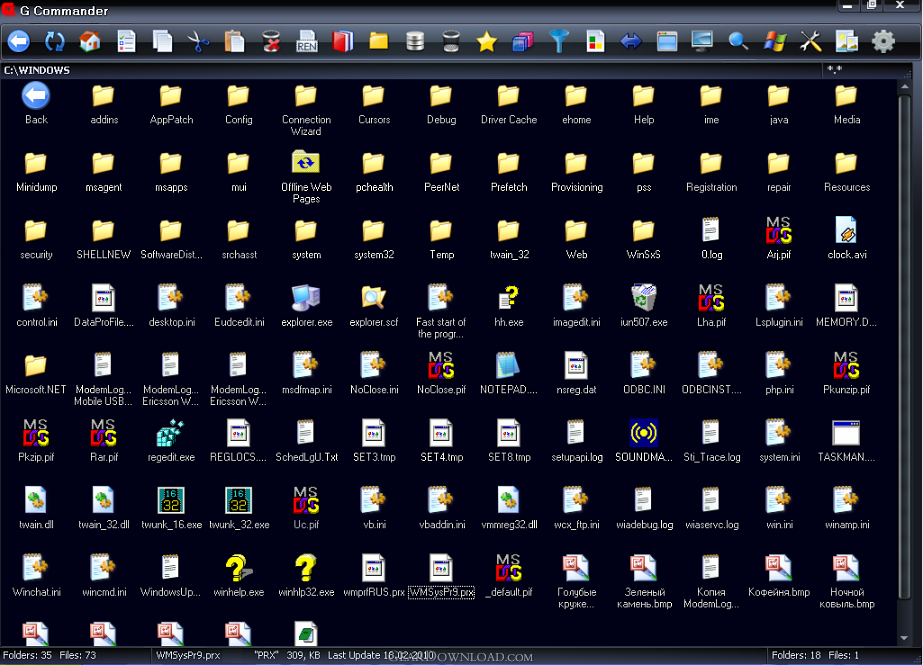Click the C:\WINDOWS path bar
Image resolution: width=923 pixels, height=665 pixels.
coord(411,70)
